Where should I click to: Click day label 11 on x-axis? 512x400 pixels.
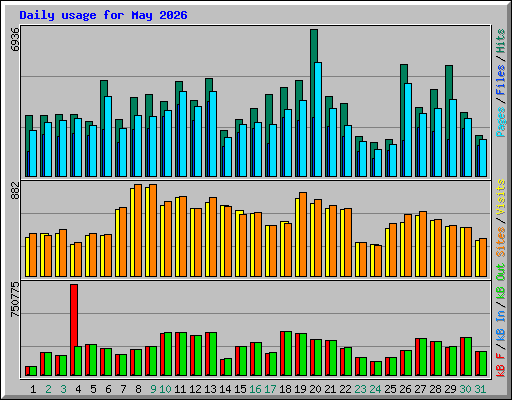click(180, 389)
